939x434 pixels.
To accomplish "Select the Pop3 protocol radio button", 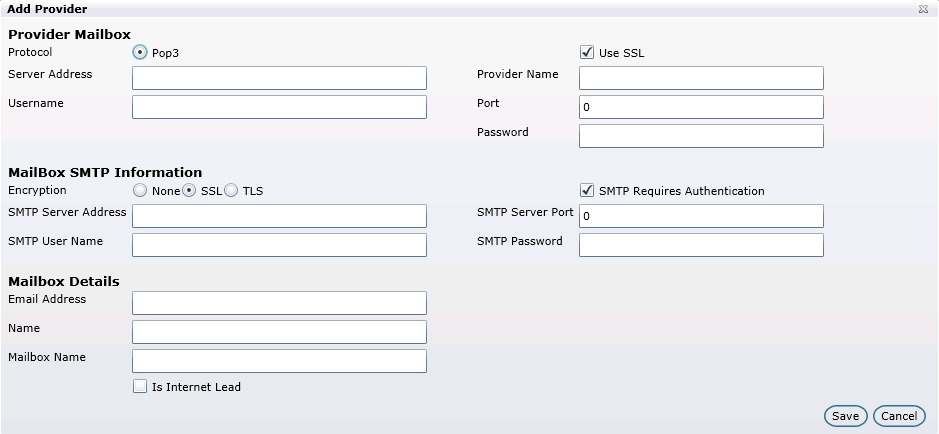I will pyautogui.click(x=140, y=53).
